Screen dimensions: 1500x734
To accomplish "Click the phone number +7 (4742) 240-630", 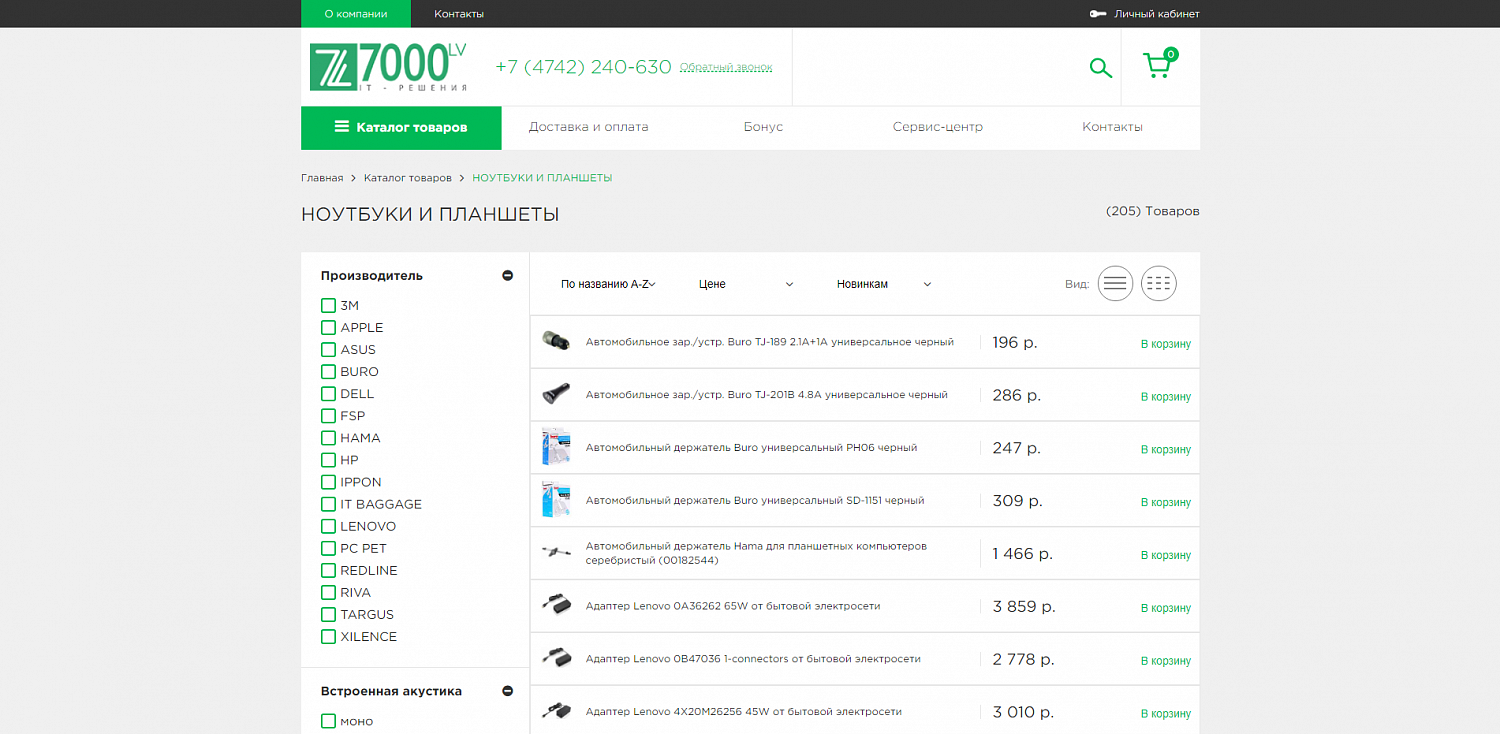I will (583, 67).
